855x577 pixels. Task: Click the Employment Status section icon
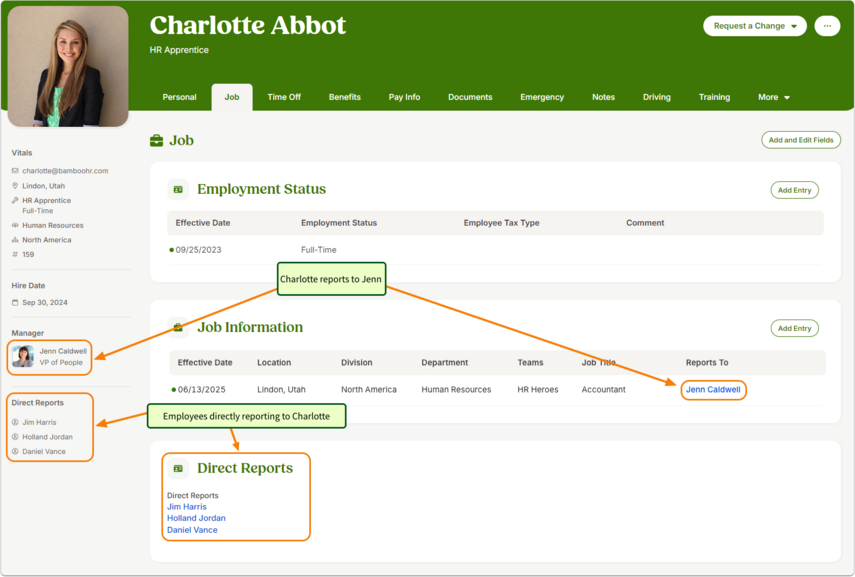click(178, 189)
